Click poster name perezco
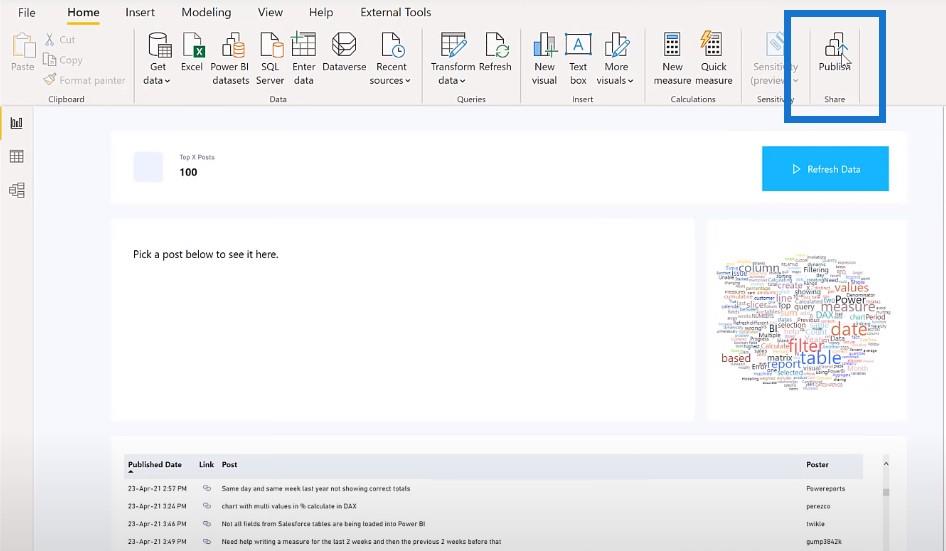 click(x=818, y=506)
